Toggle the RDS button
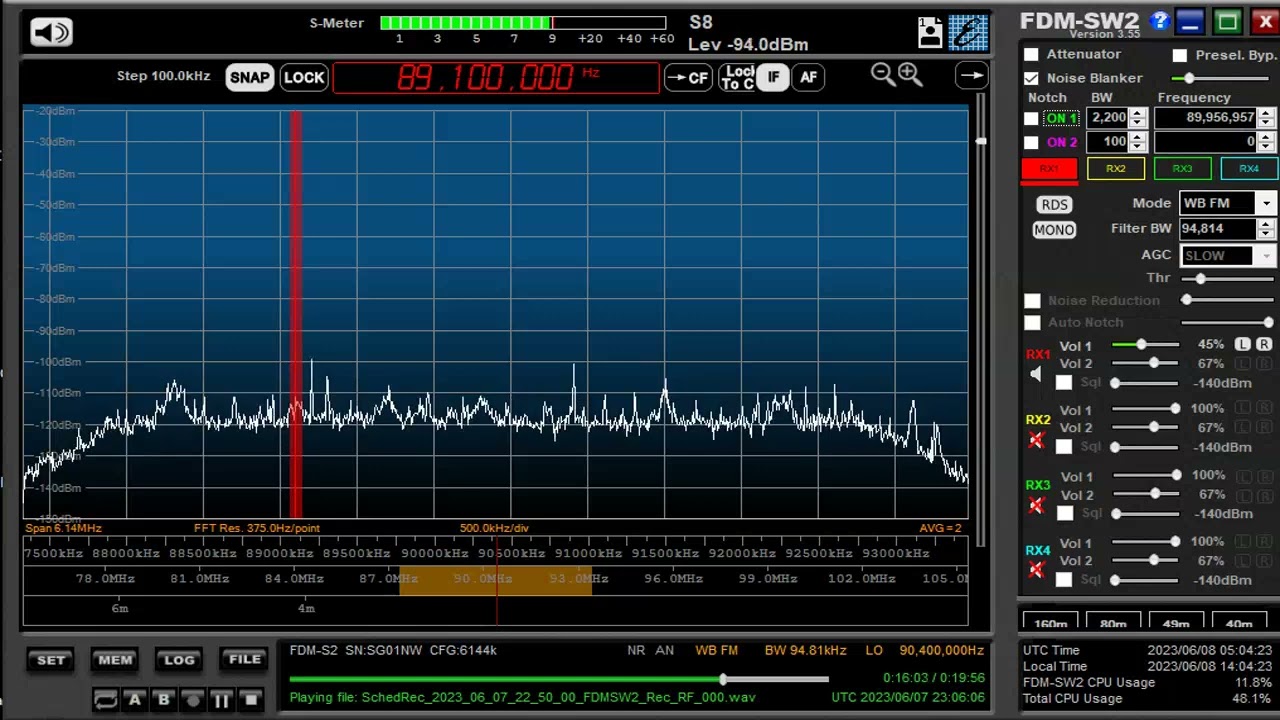Screen dimensions: 1280x720 point(1054,204)
